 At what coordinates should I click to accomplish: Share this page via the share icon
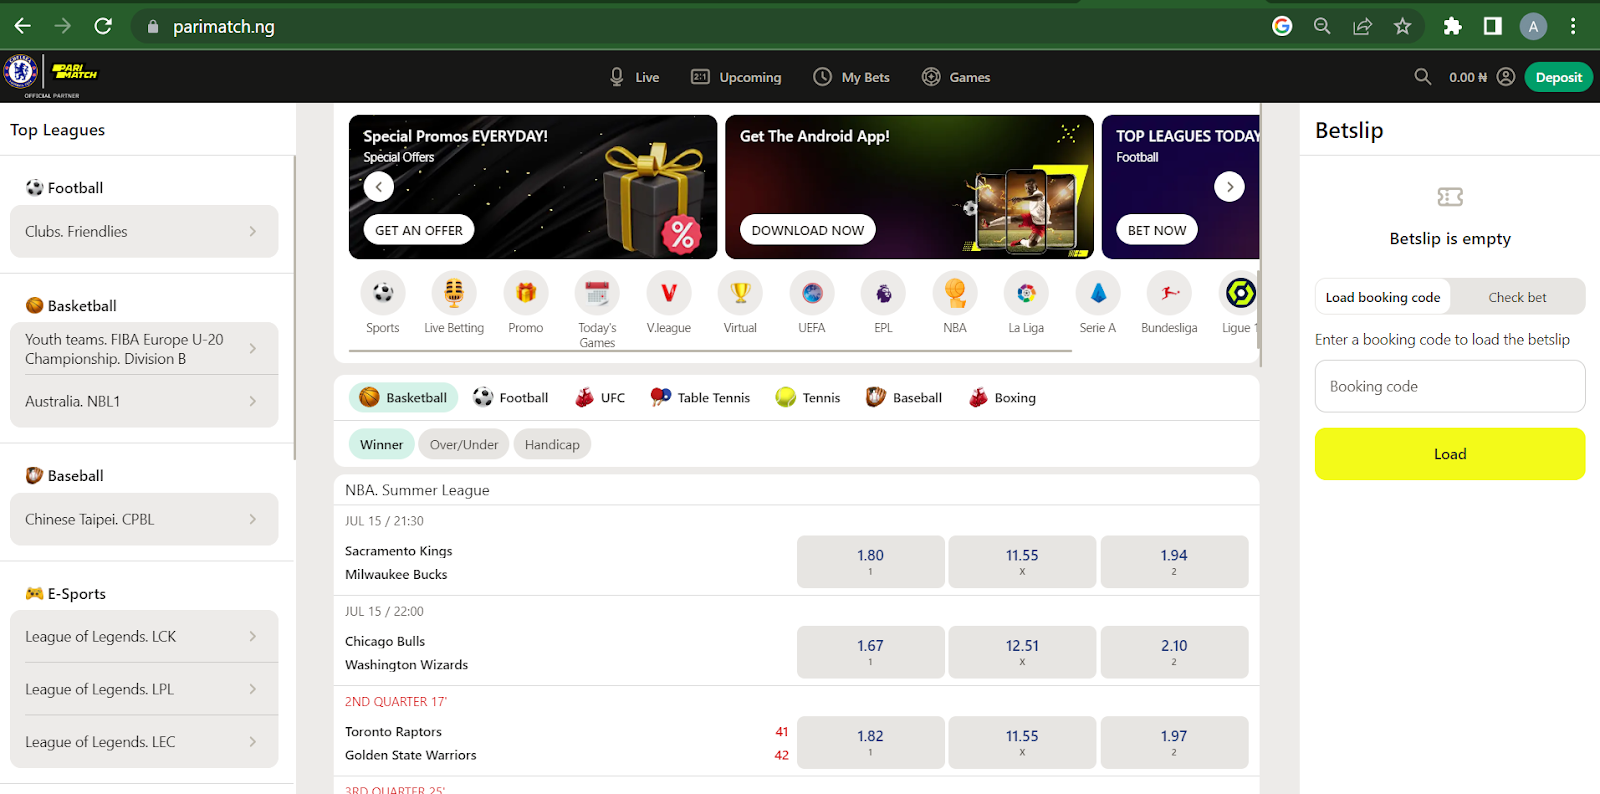[x=1362, y=26]
